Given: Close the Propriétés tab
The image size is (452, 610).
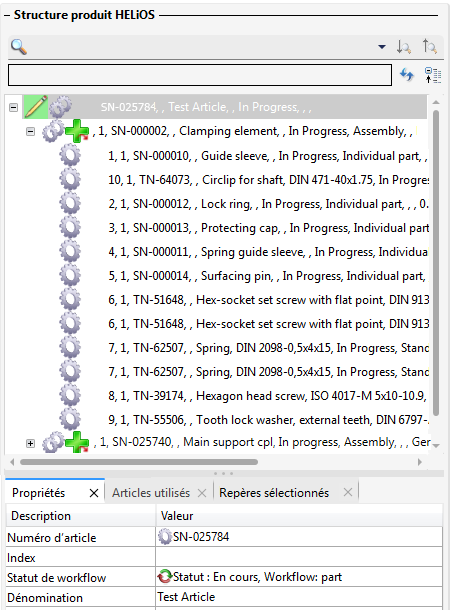Looking at the screenshot, I should click(x=94, y=493).
